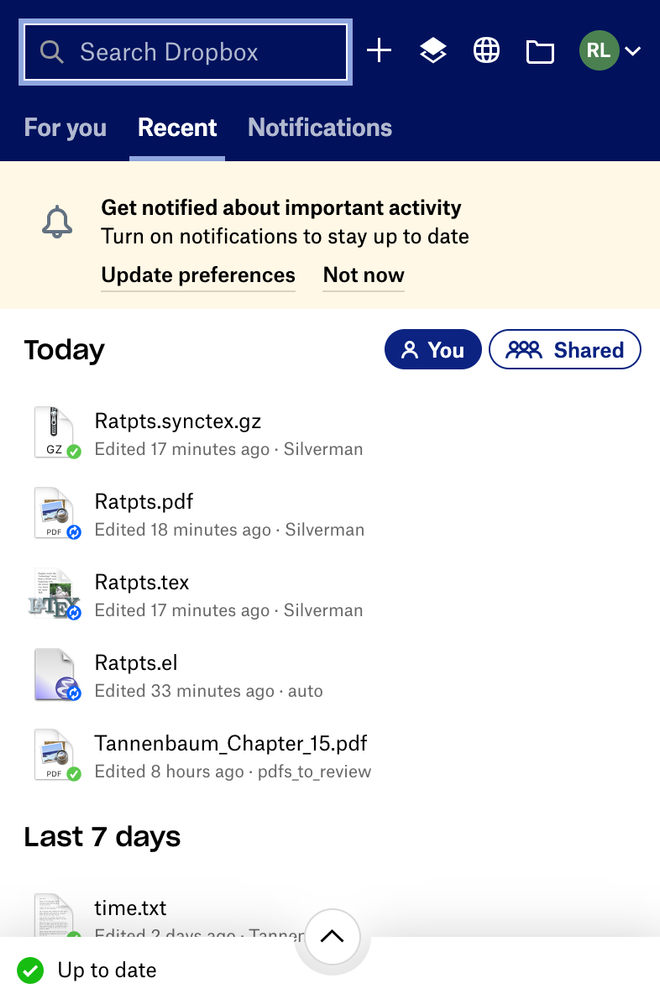Click the Ratpts.tex LaTeX file icon
This screenshot has width=660, height=999.
[55, 594]
